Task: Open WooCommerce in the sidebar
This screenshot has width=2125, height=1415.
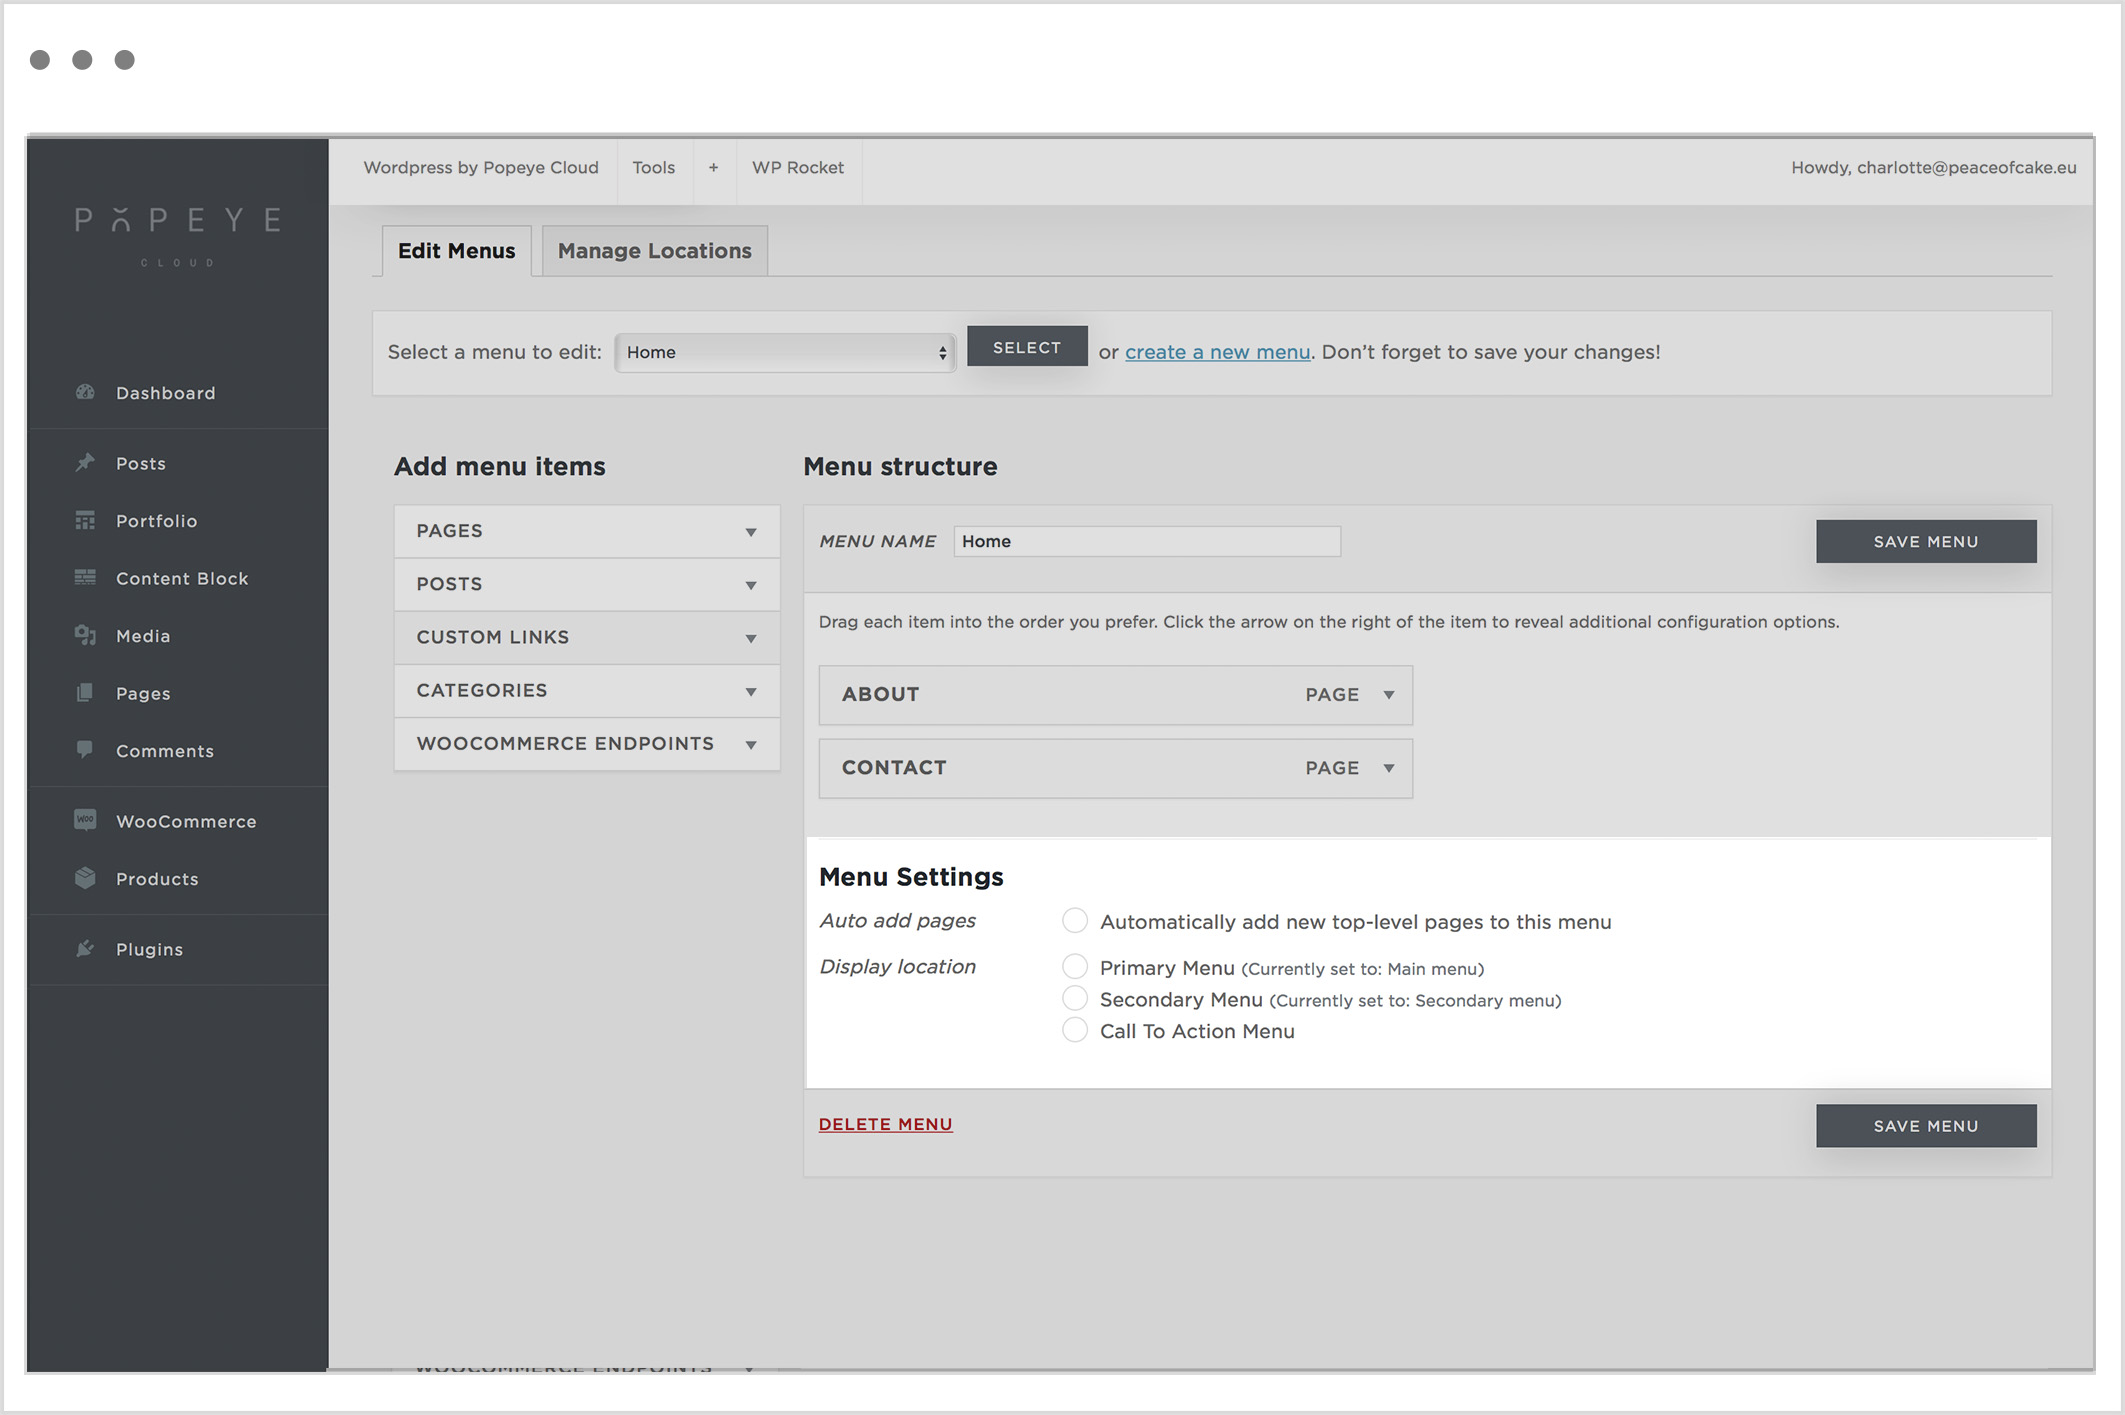Action: tap(186, 821)
